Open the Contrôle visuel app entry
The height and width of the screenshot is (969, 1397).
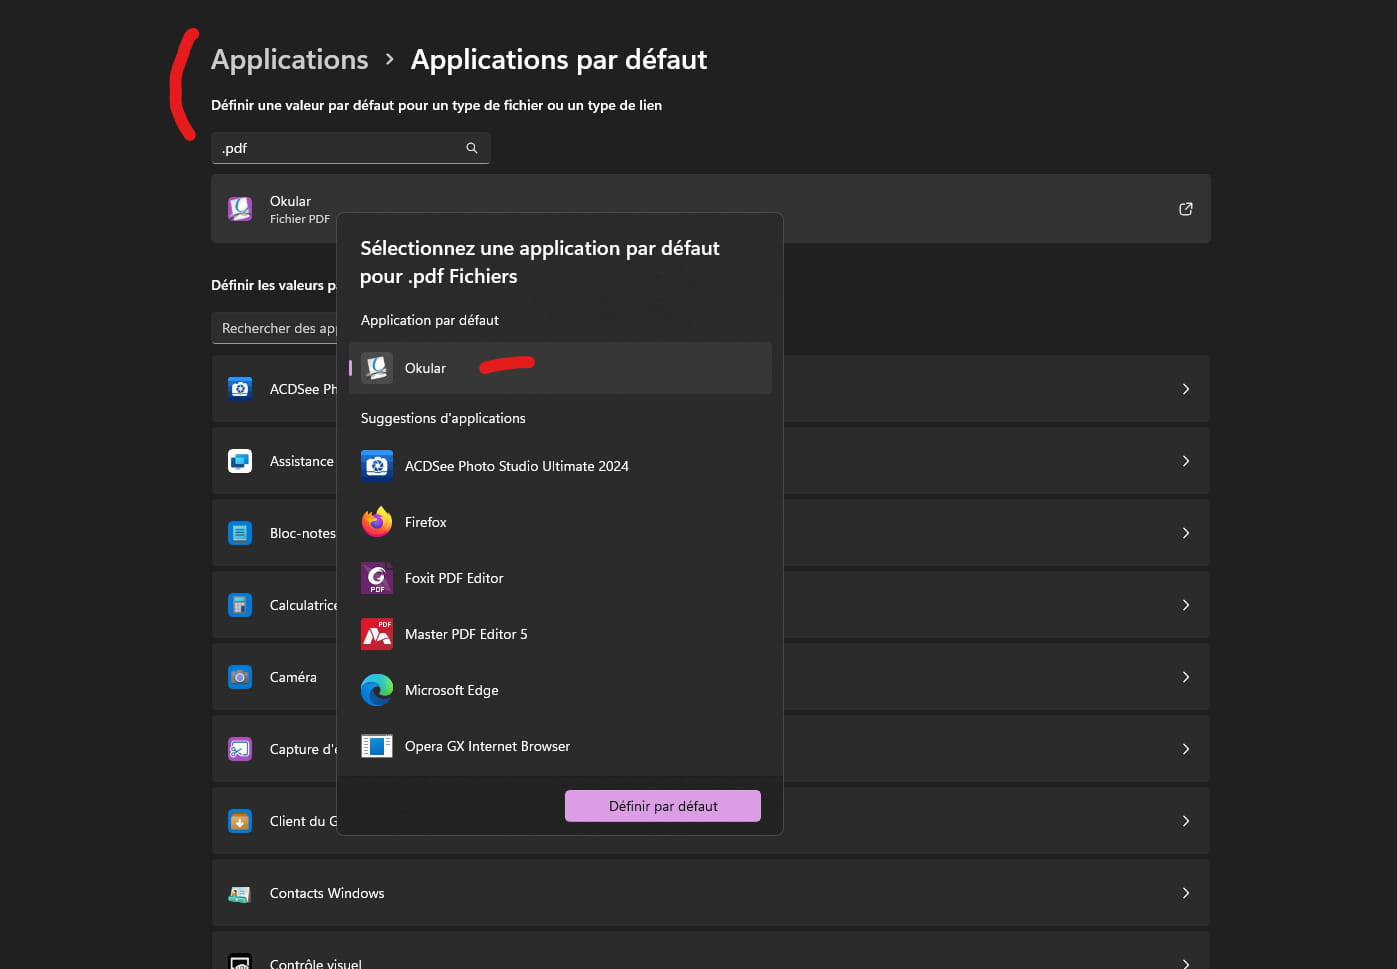click(x=711, y=951)
